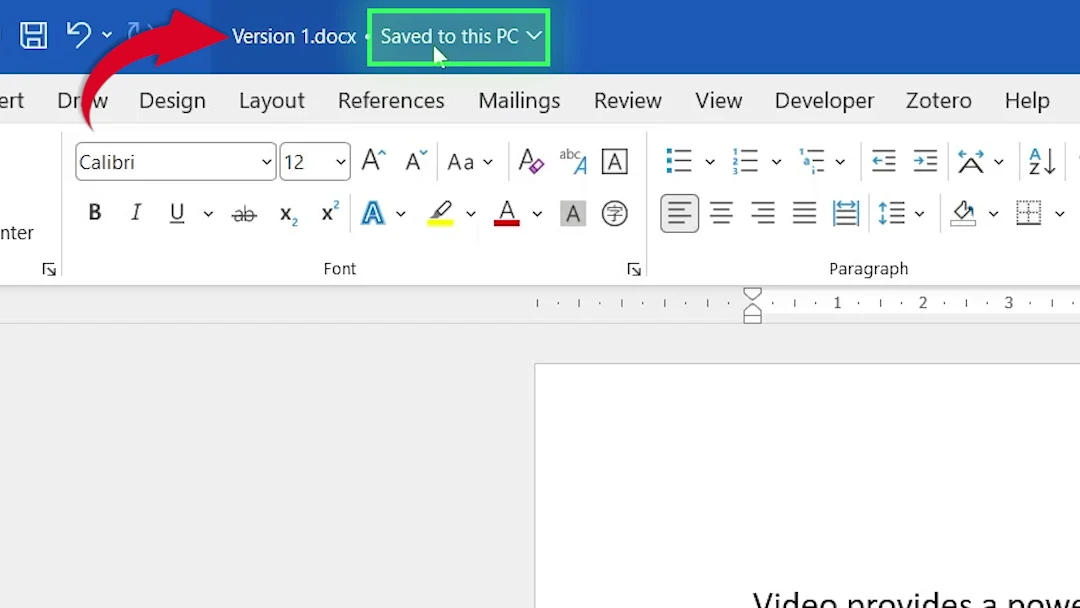Apply Text Effects glowing A icon
The height and width of the screenshot is (608, 1080).
pyautogui.click(x=373, y=213)
